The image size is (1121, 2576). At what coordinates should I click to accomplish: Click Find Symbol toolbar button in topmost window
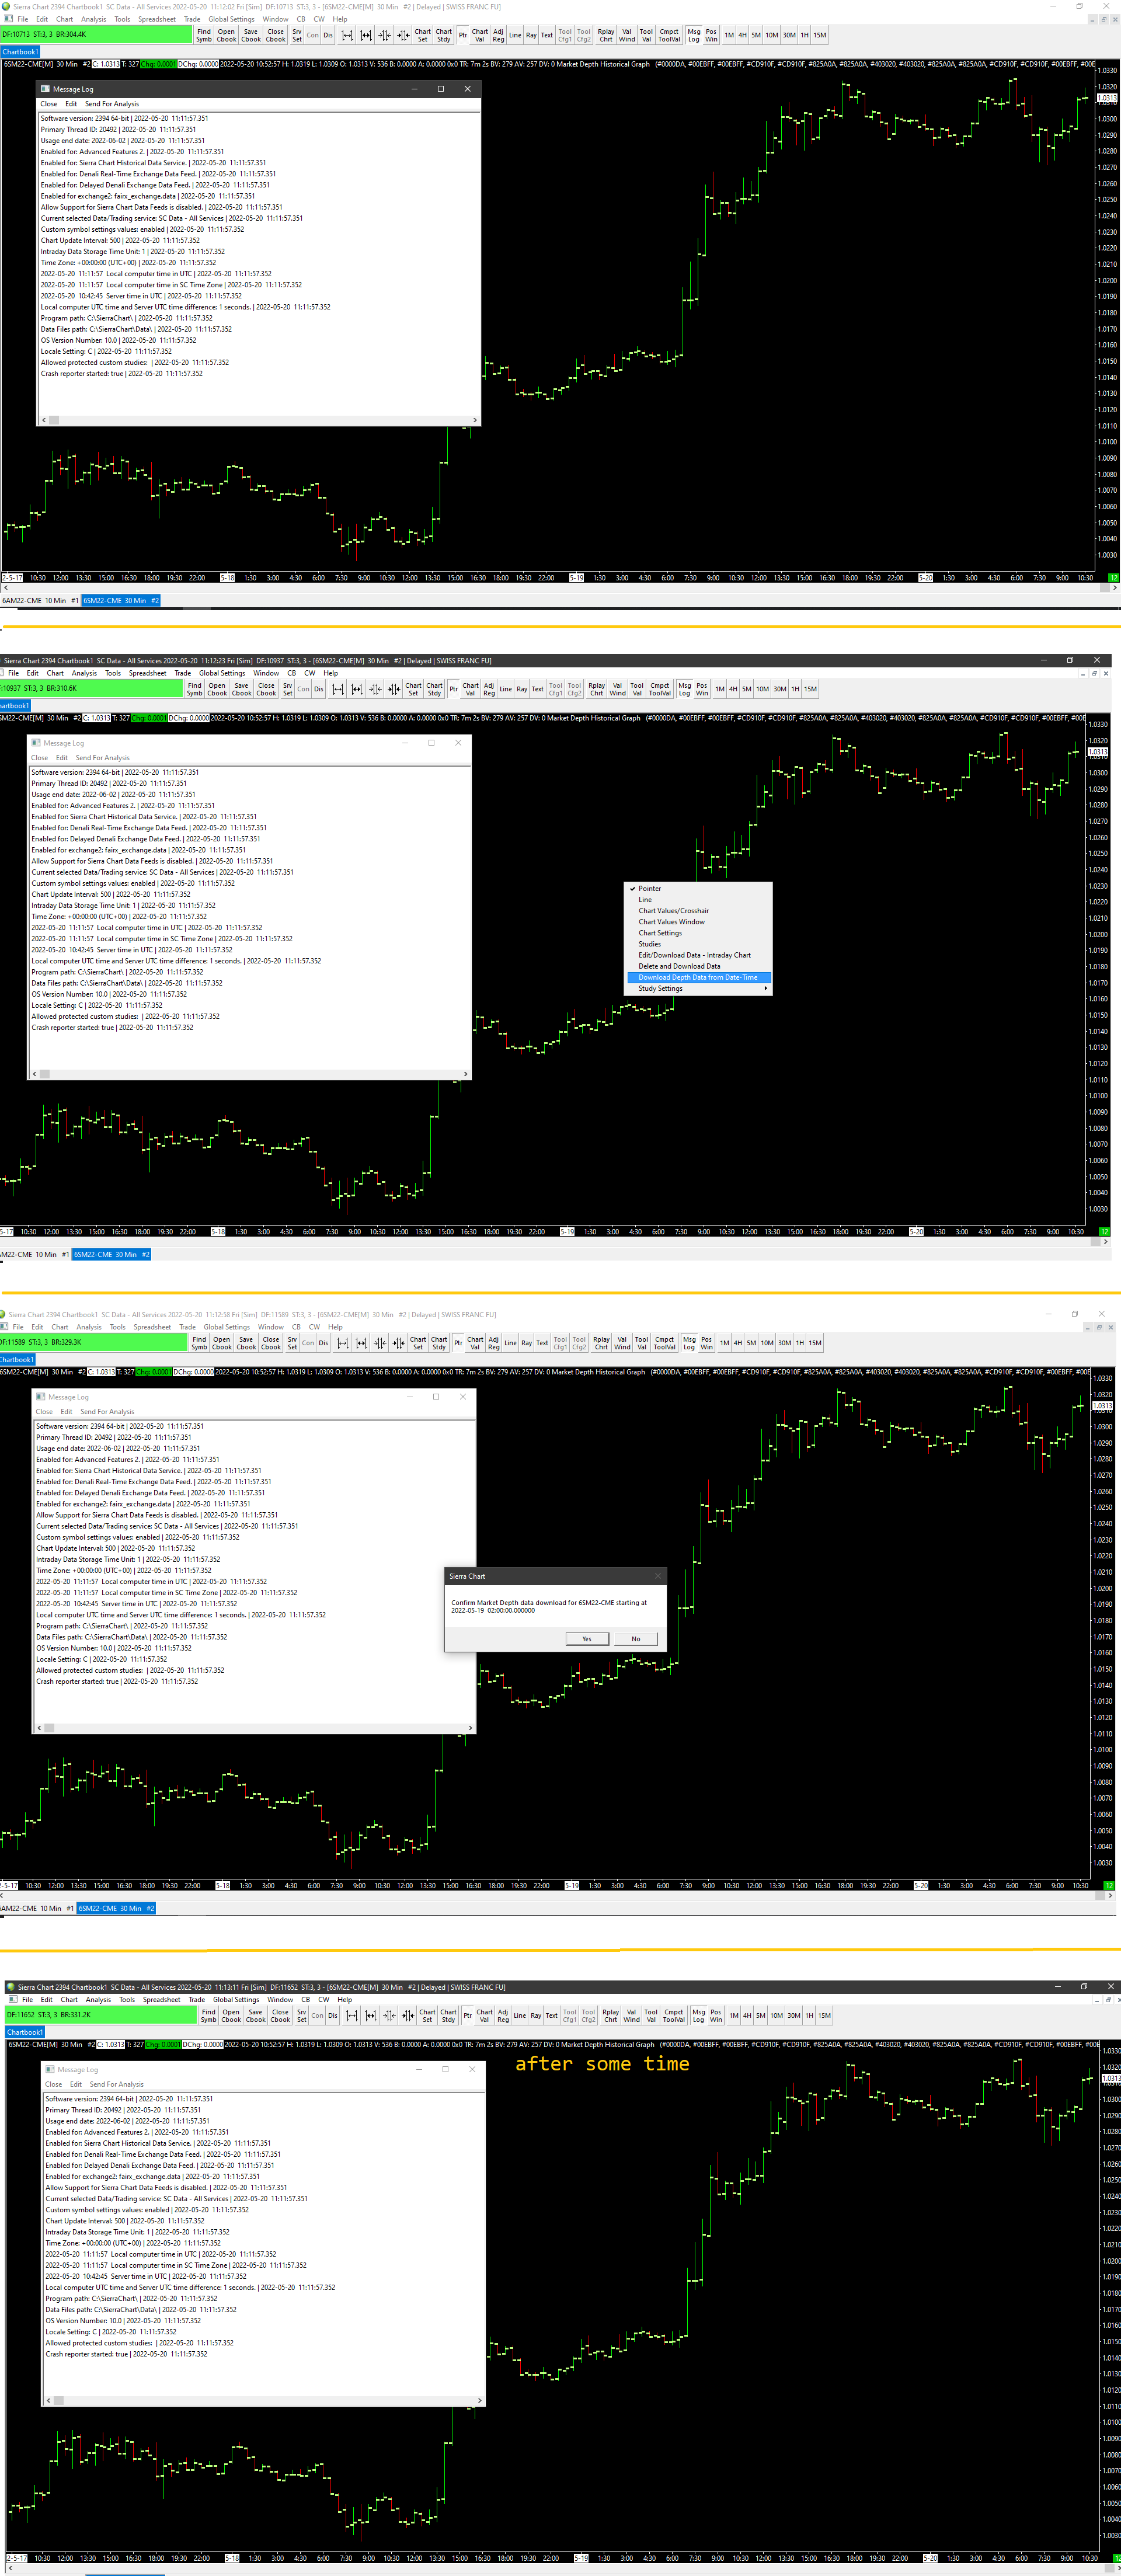point(204,35)
